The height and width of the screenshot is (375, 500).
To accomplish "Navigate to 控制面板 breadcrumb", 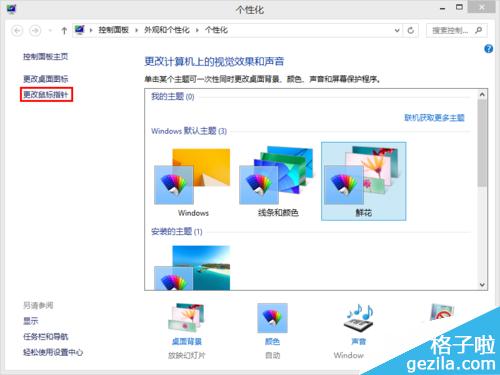I will (x=113, y=30).
